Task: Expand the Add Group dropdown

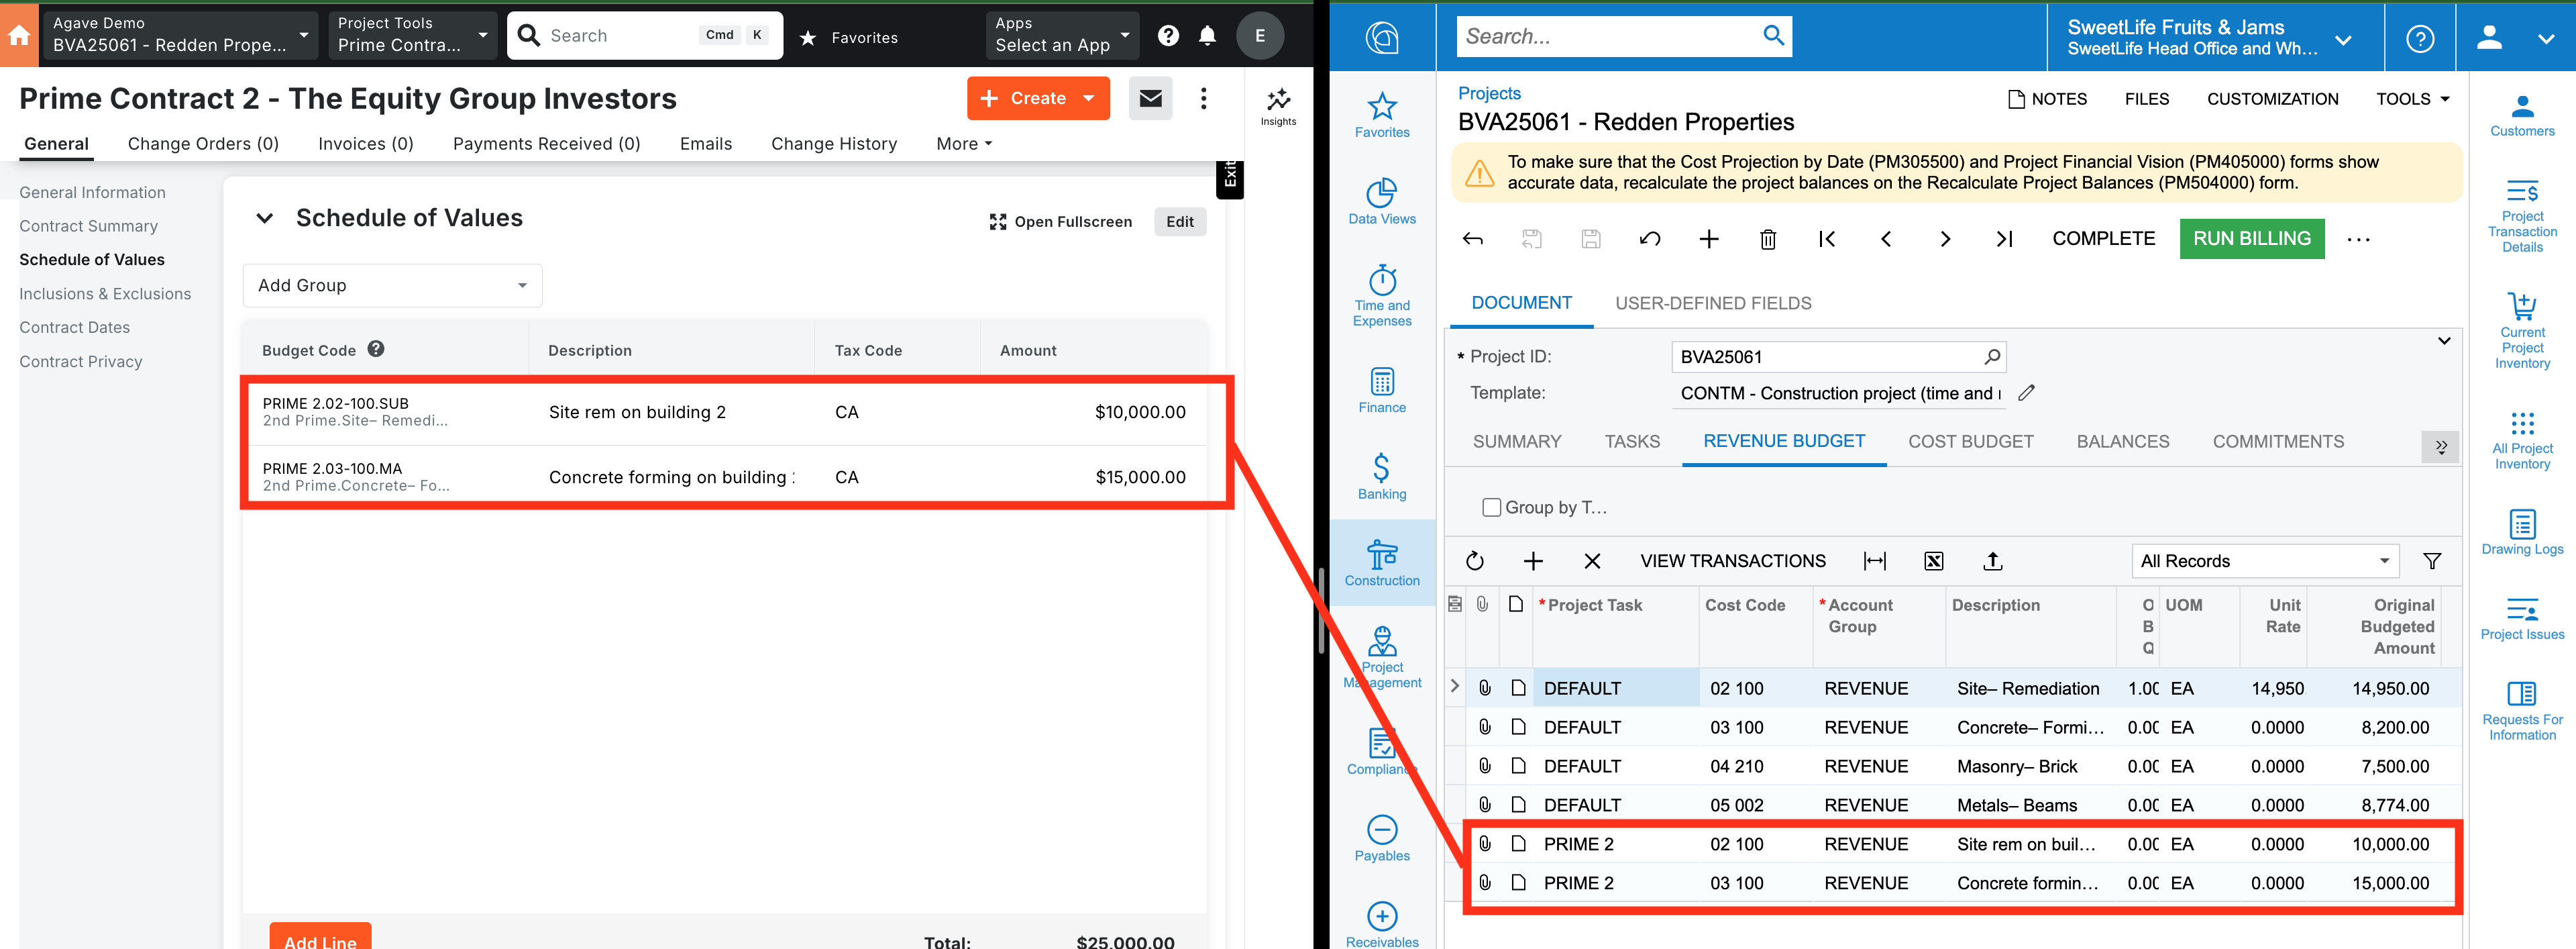Action: click(392, 285)
